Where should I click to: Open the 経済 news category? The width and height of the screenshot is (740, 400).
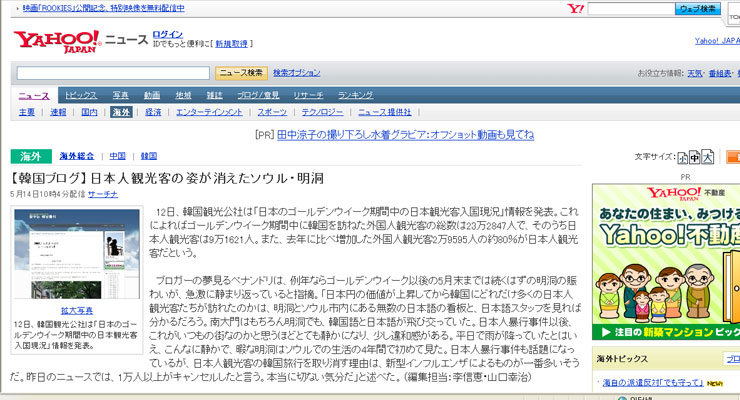tap(153, 112)
